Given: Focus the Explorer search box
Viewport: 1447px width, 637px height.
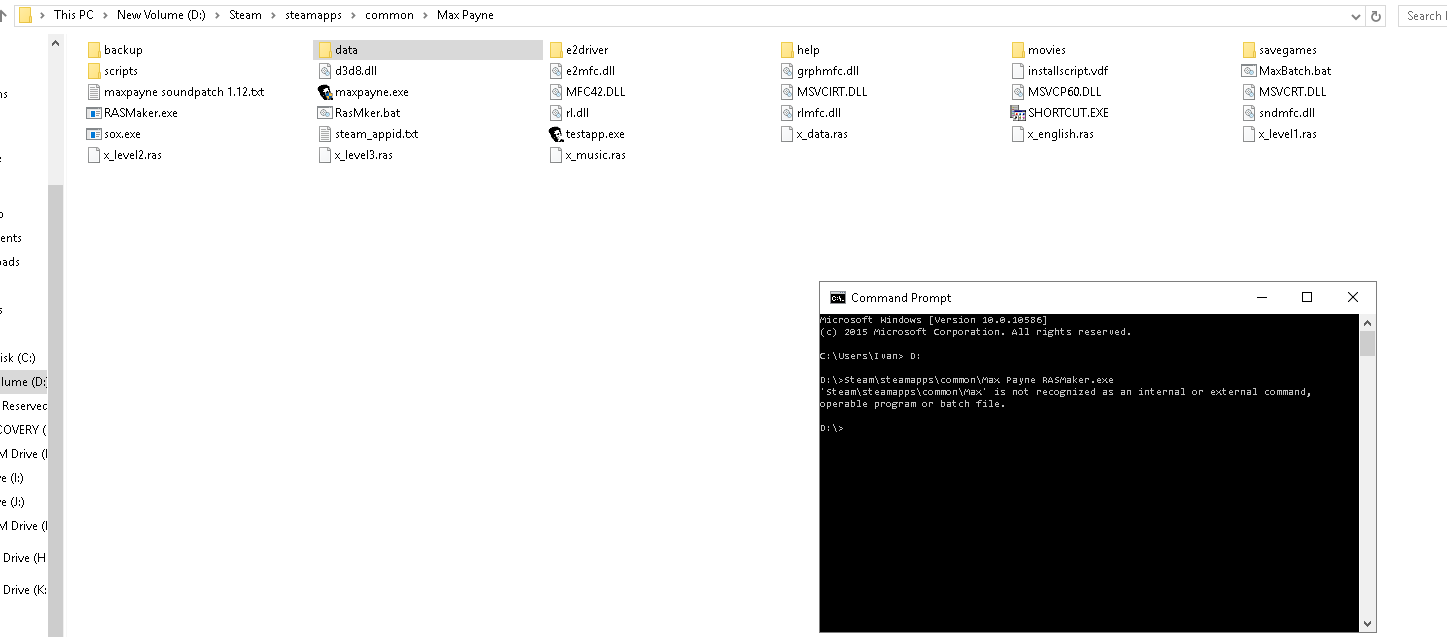Looking at the screenshot, I should (1421, 16).
